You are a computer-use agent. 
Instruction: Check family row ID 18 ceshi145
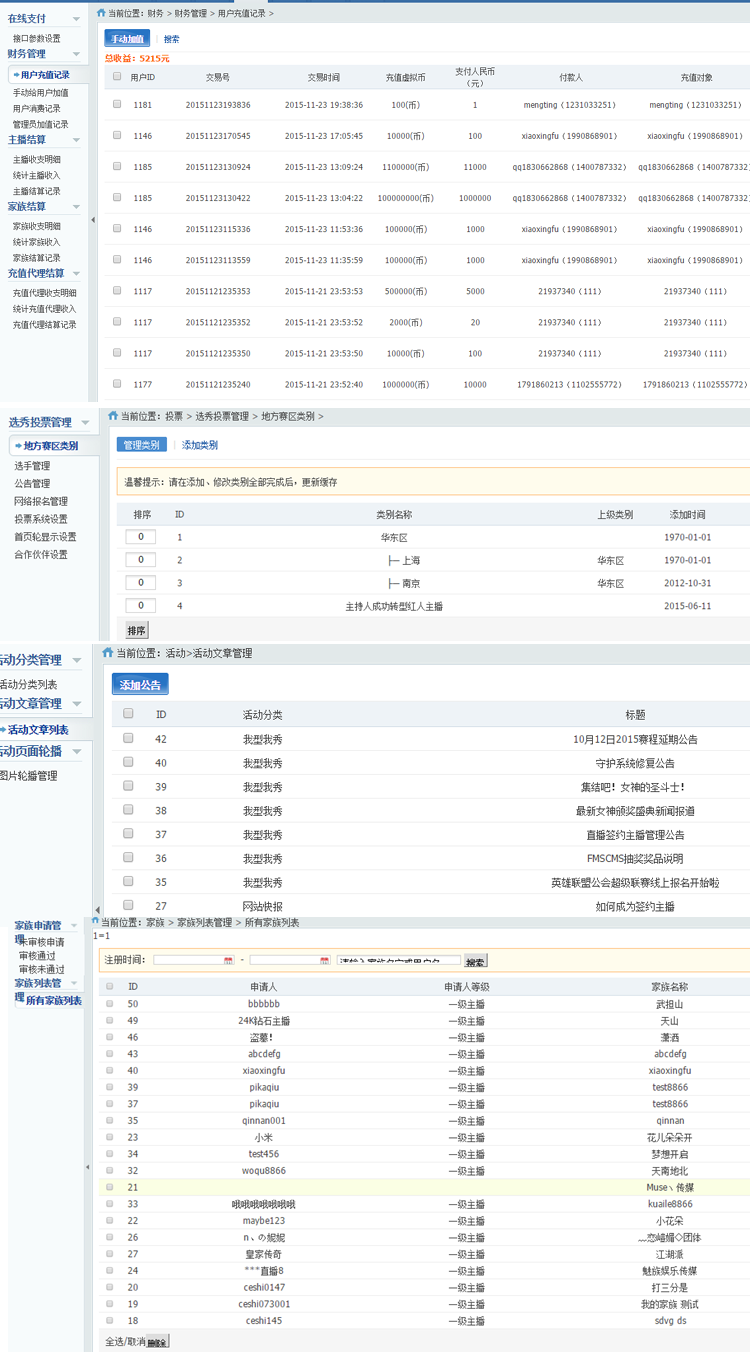pos(110,1320)
